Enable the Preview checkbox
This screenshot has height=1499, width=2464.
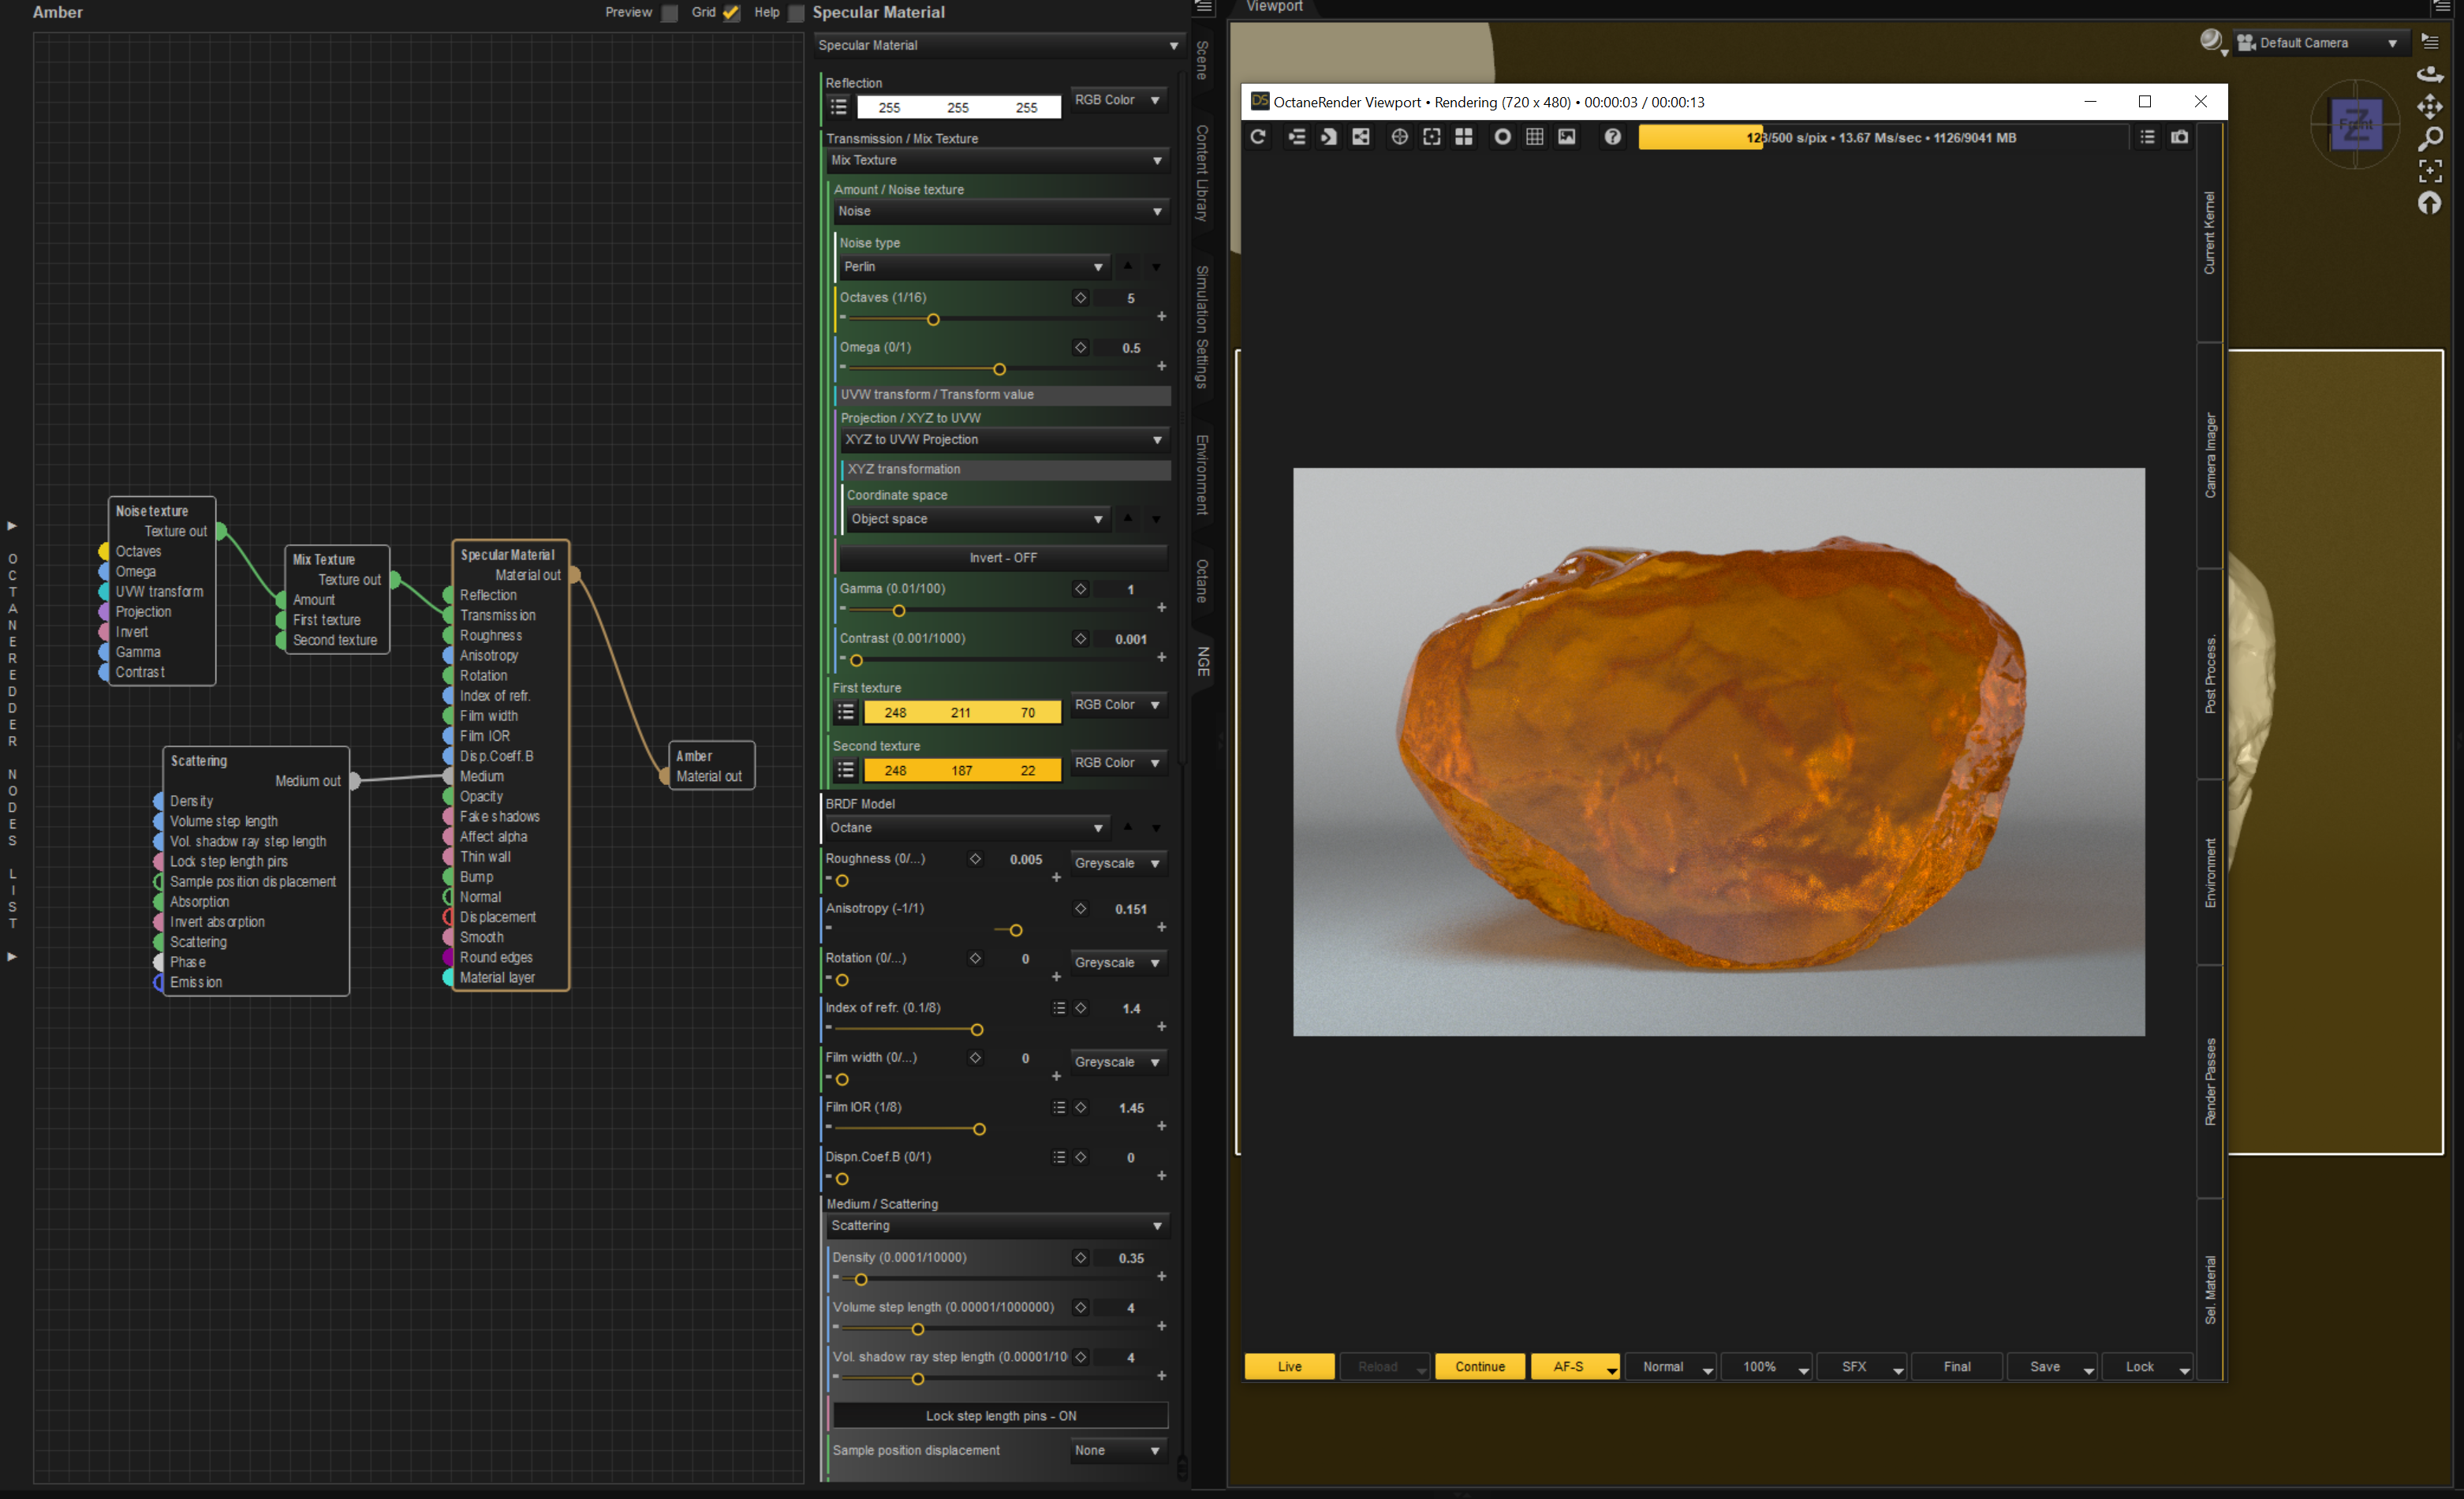pos(670,13)
